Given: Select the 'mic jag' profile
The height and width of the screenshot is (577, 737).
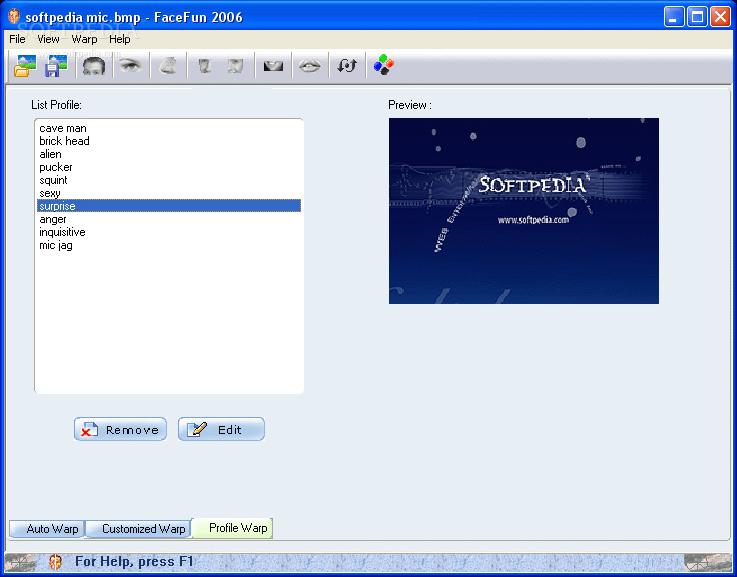Looking at the screenshot, I should (x=169, y=245).
